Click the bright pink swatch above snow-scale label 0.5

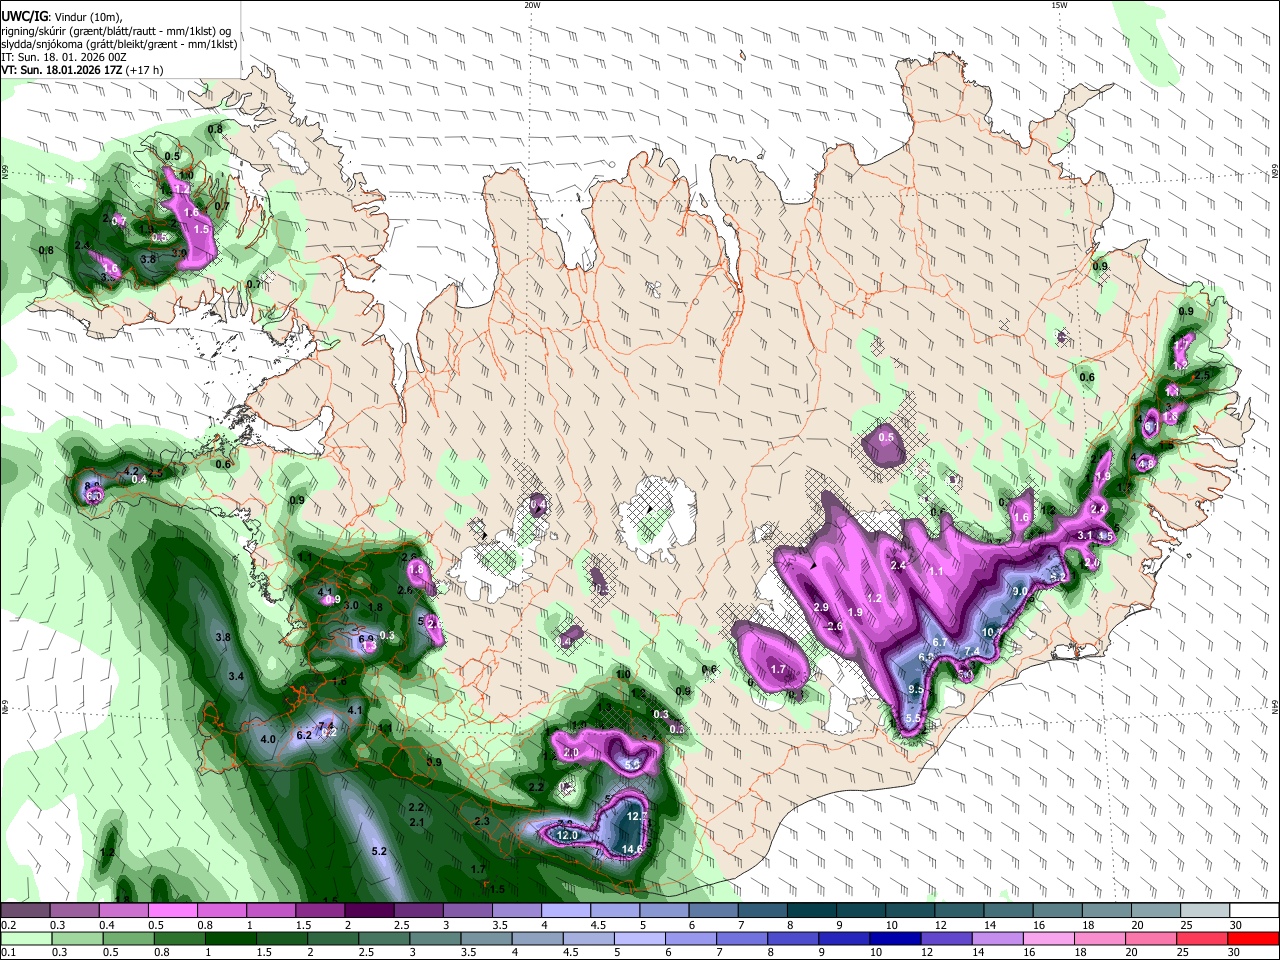[172, 911]
